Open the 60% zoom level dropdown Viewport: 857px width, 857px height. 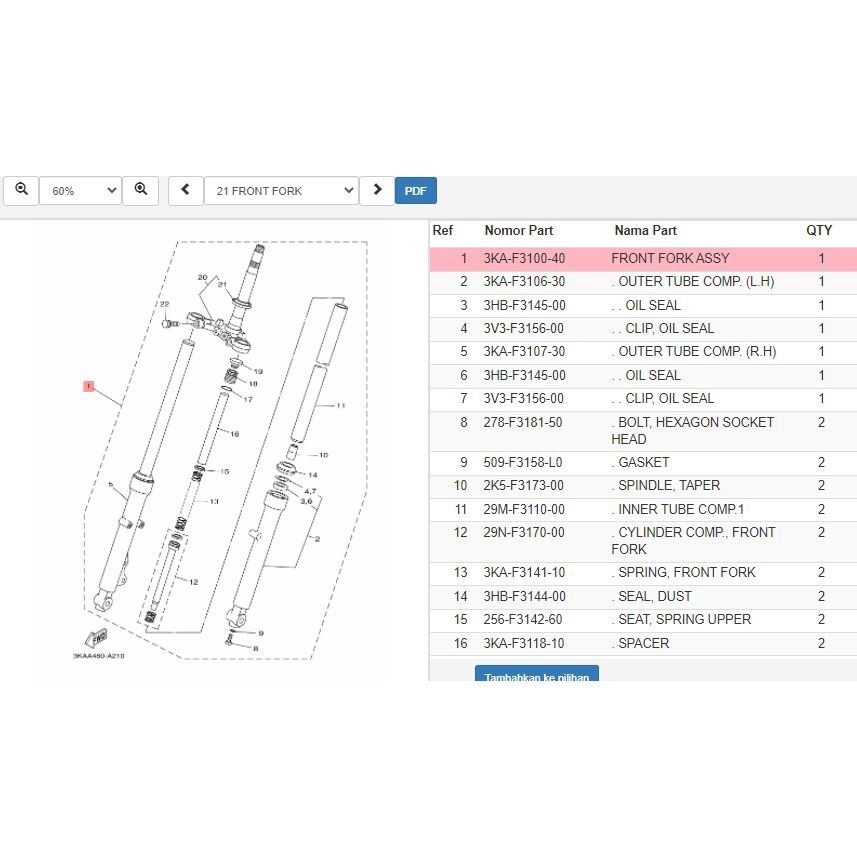(80, 190)
